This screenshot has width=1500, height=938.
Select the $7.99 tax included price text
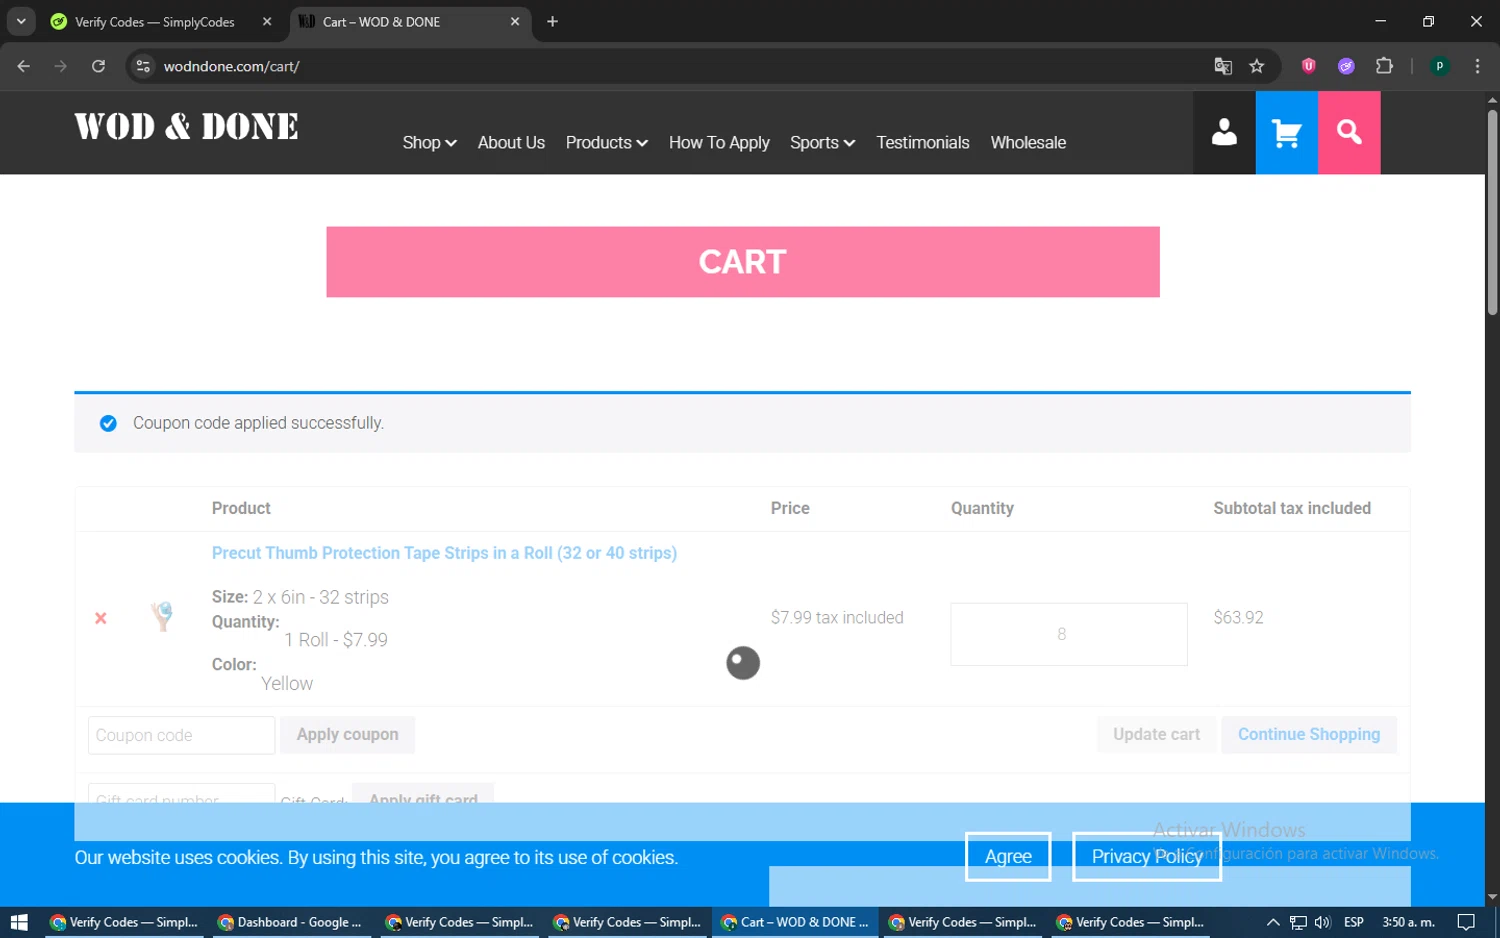[837, 618]
